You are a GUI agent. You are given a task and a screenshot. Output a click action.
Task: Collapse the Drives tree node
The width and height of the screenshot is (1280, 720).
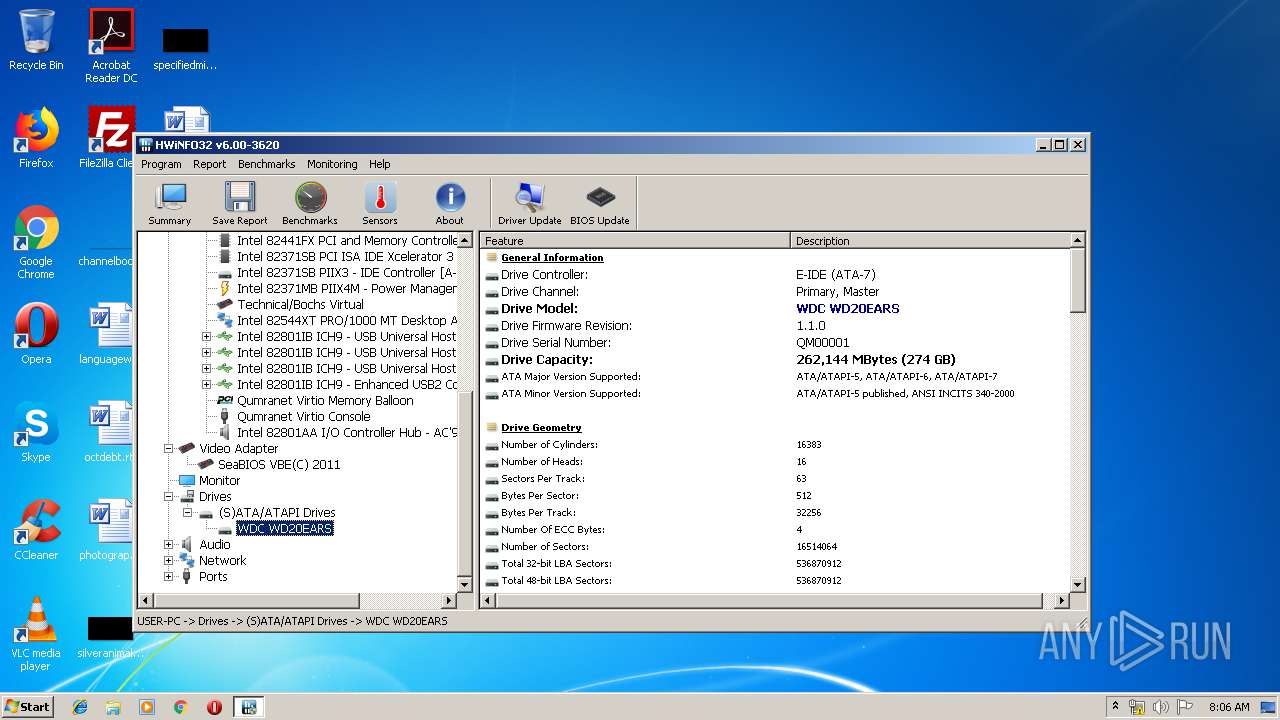click(x=169, y=497)
